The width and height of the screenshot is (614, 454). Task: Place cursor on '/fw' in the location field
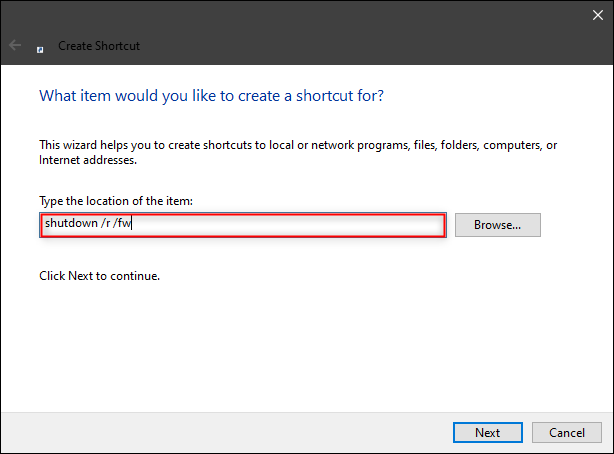click(123, 225)
